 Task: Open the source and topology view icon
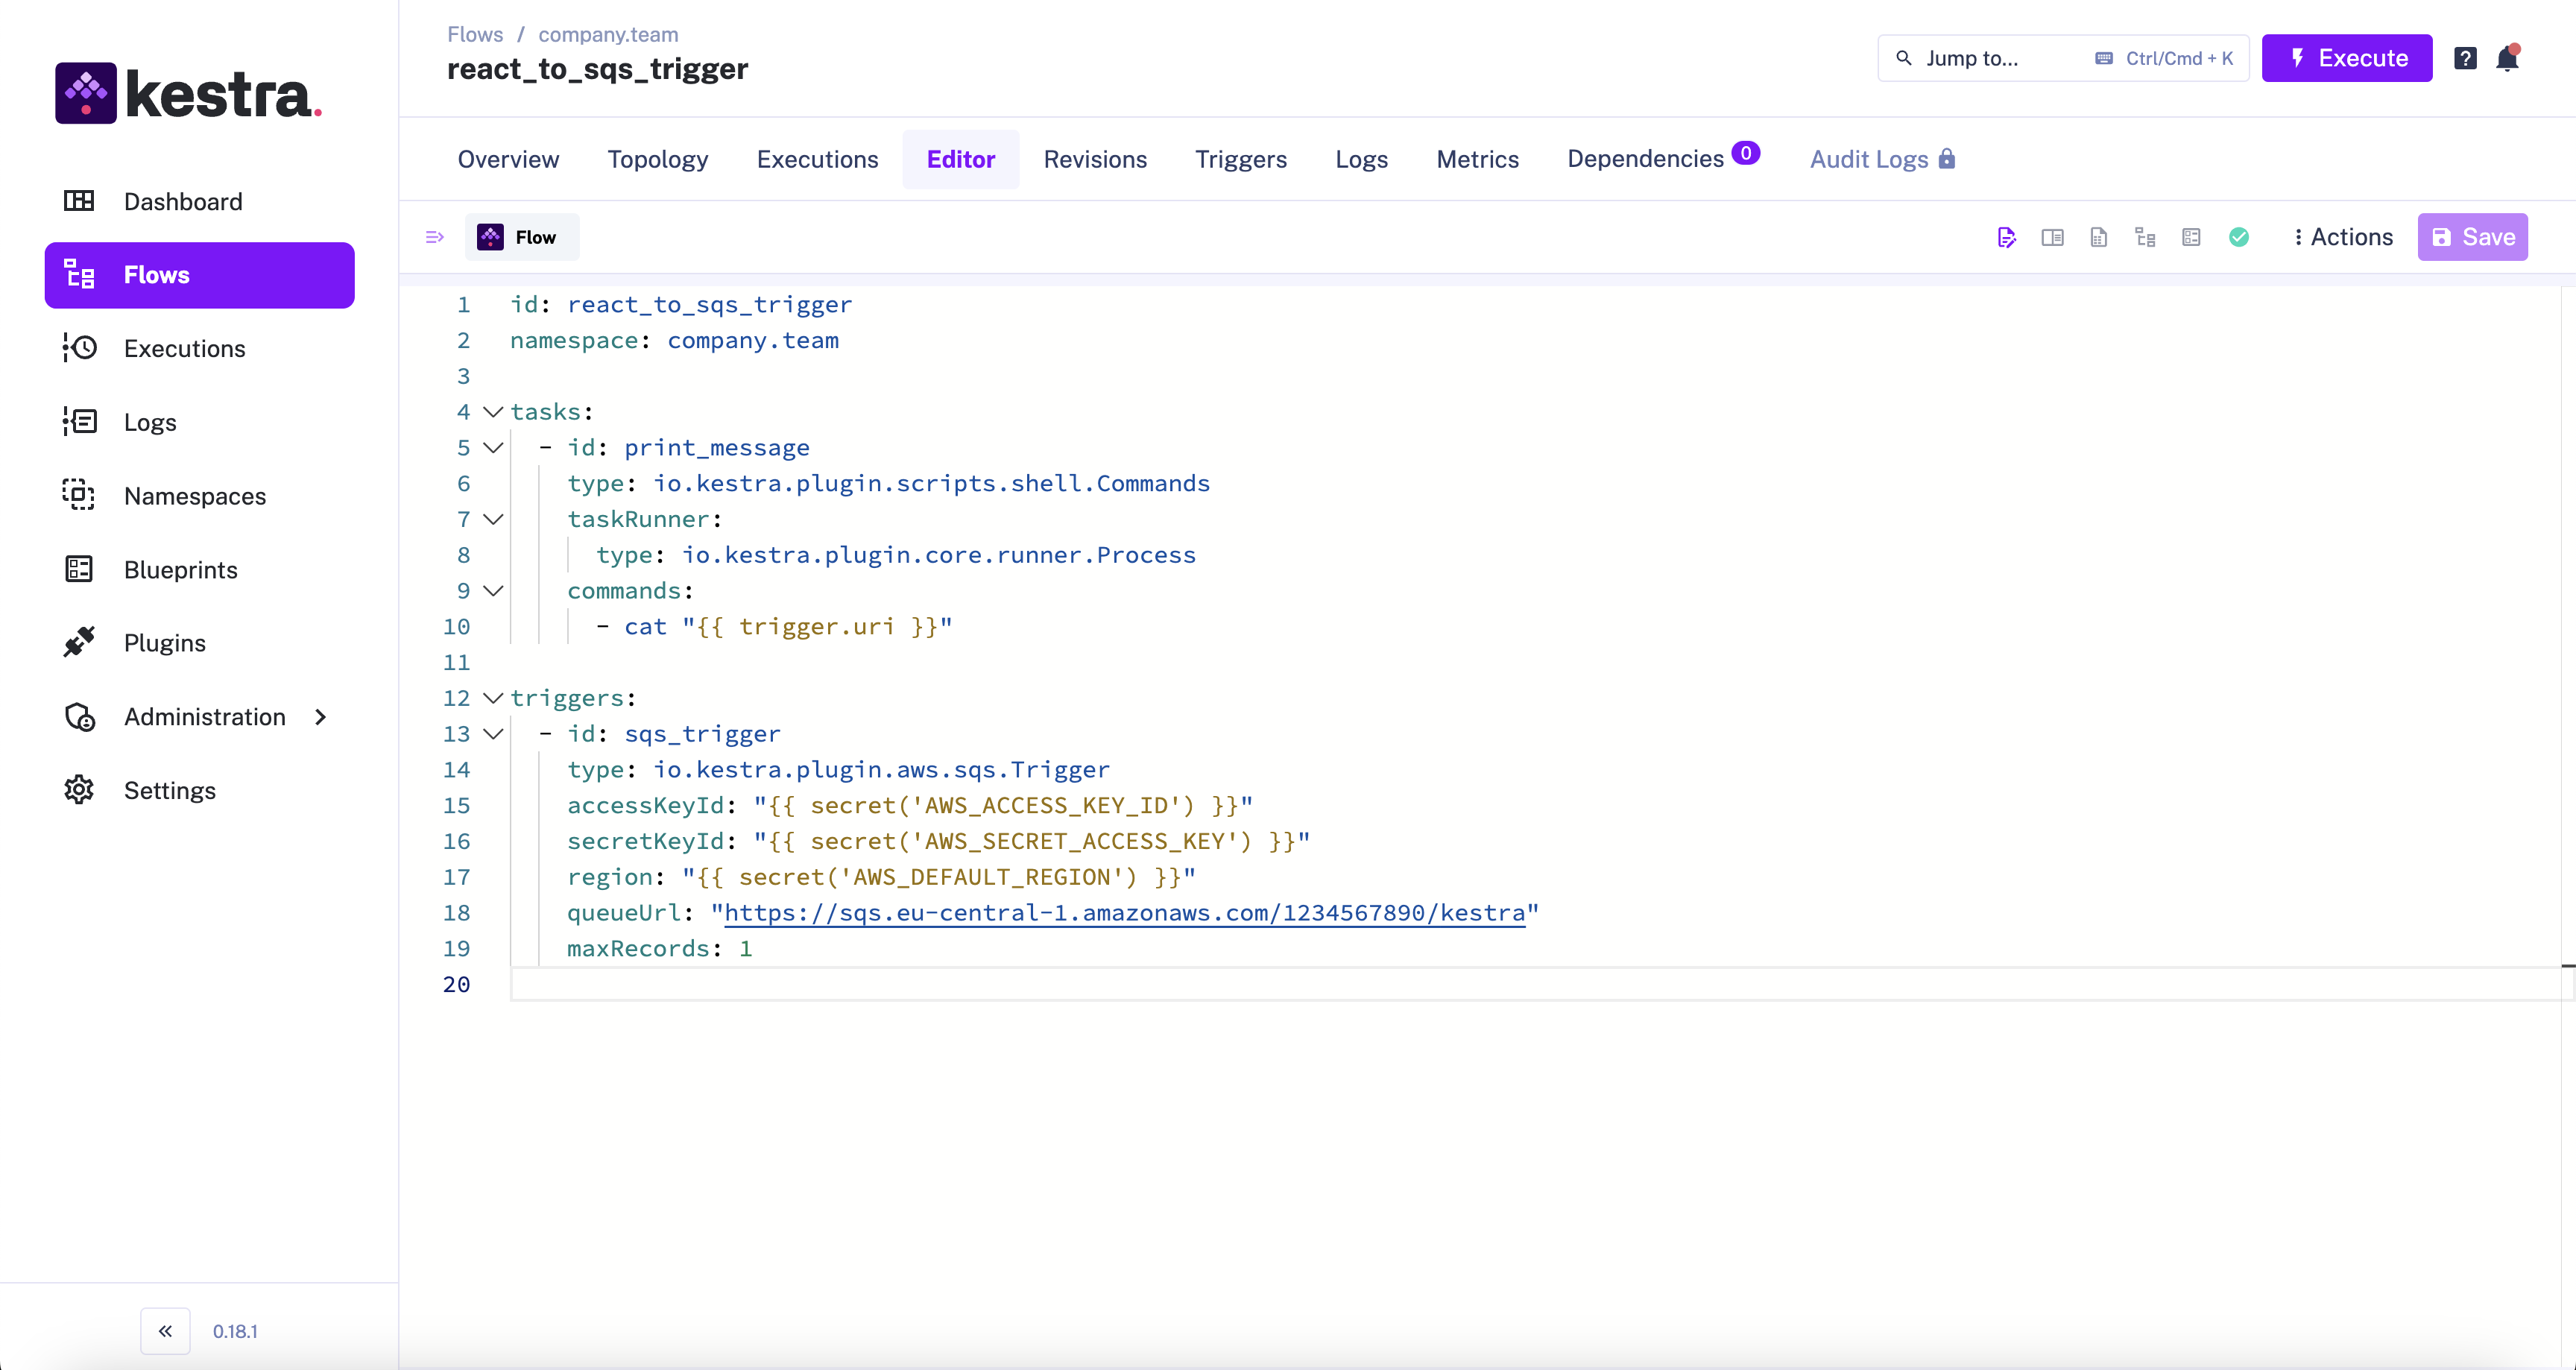click(x=2145, y=237)
